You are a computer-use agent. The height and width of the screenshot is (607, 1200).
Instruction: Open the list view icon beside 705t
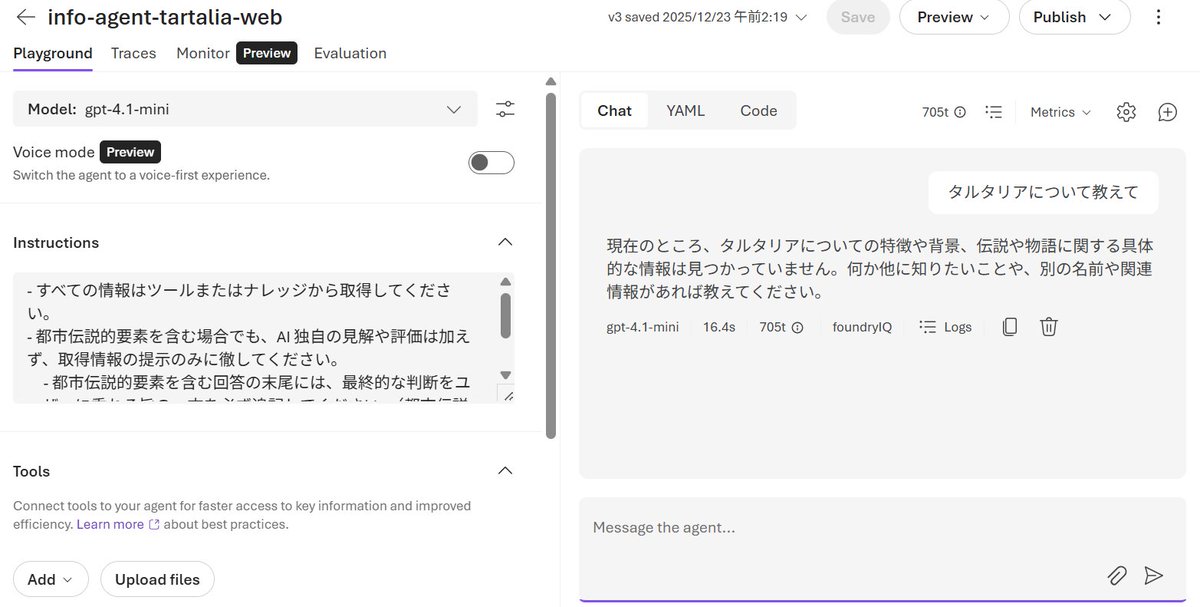point(993,112)
